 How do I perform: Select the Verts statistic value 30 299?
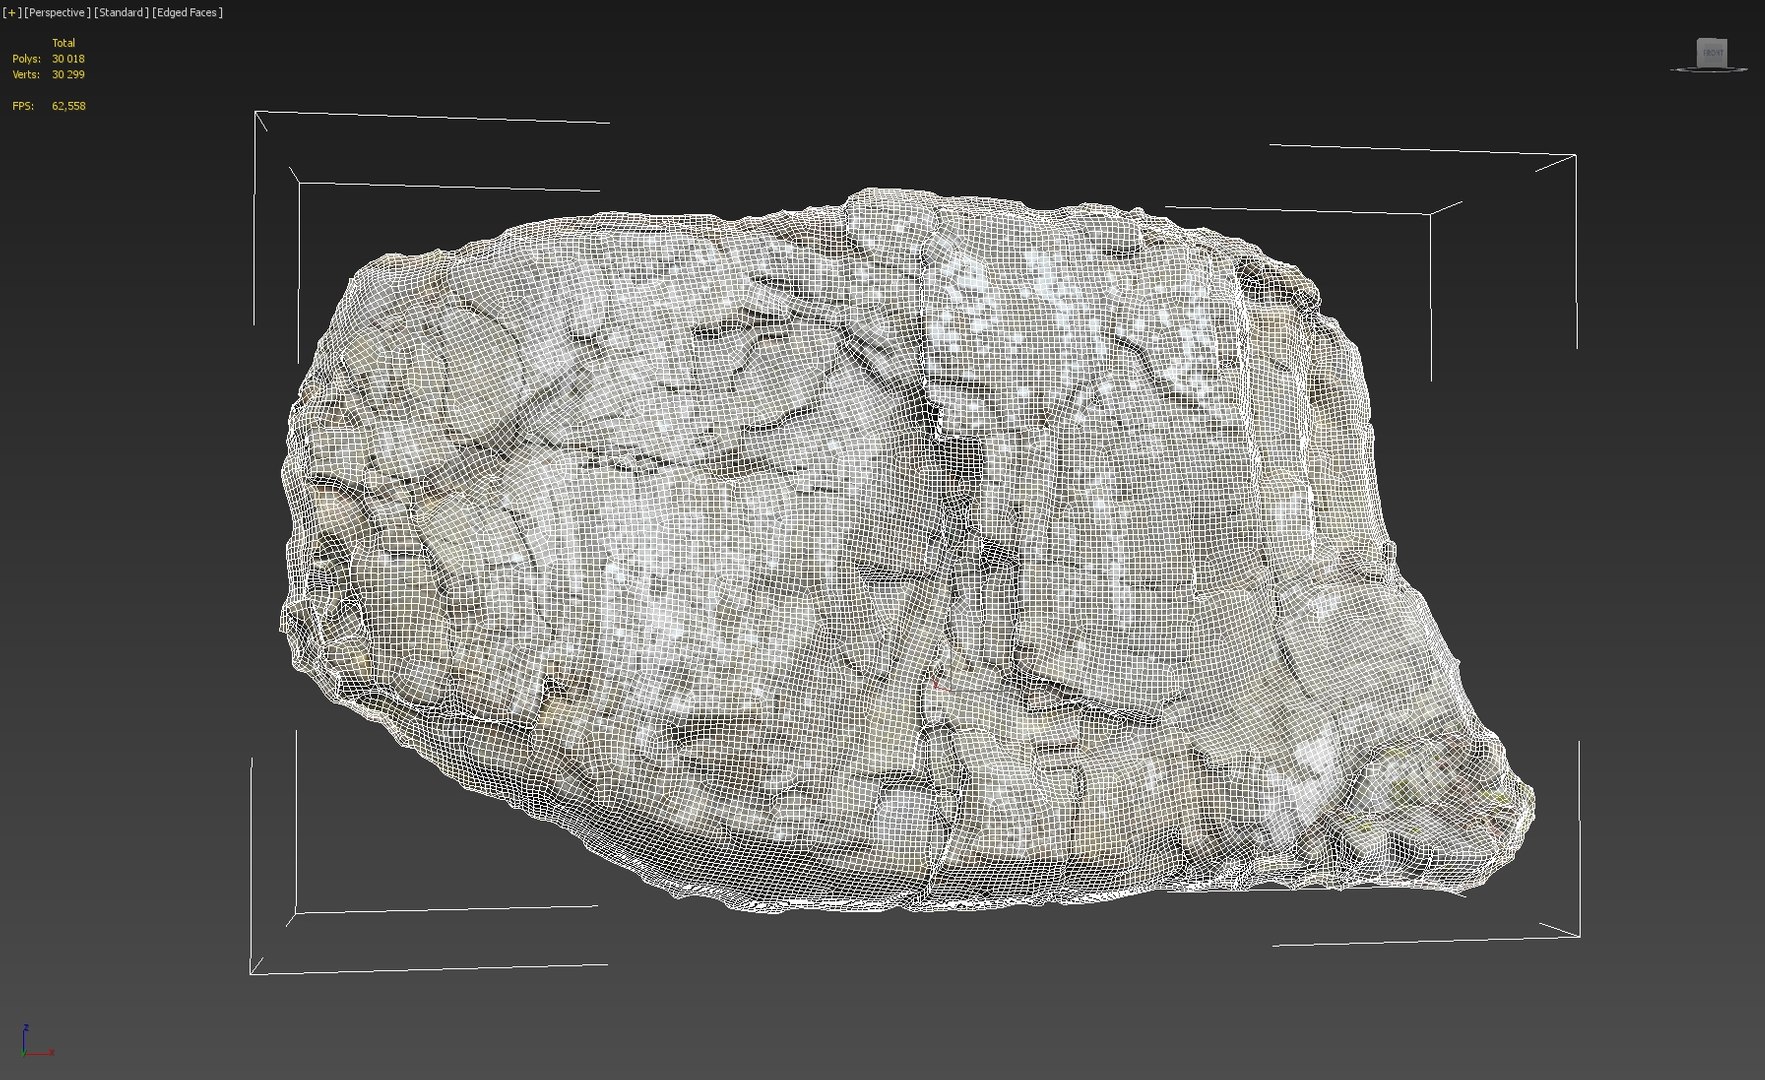68,75
